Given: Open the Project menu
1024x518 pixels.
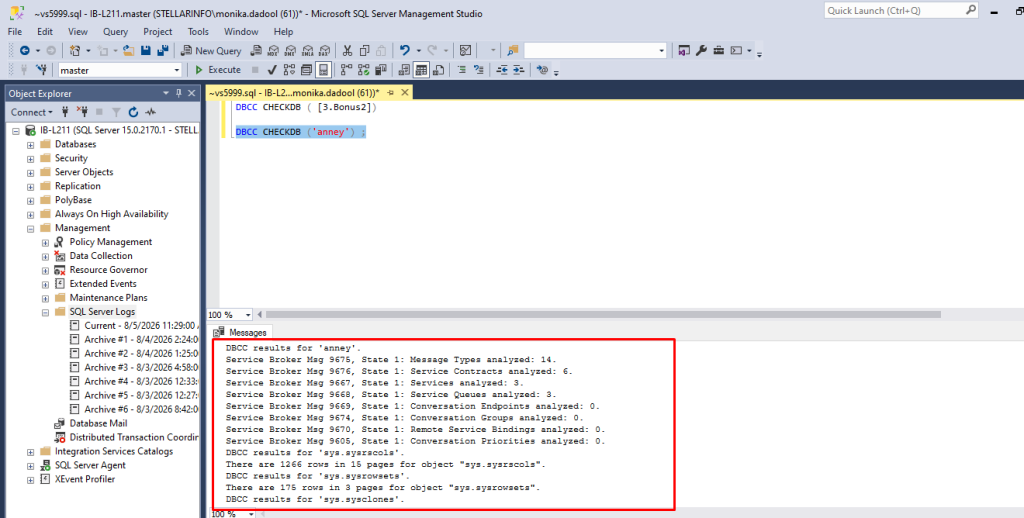Looking at the screenshot, I should pyautogui.click(x=158, y=31).
